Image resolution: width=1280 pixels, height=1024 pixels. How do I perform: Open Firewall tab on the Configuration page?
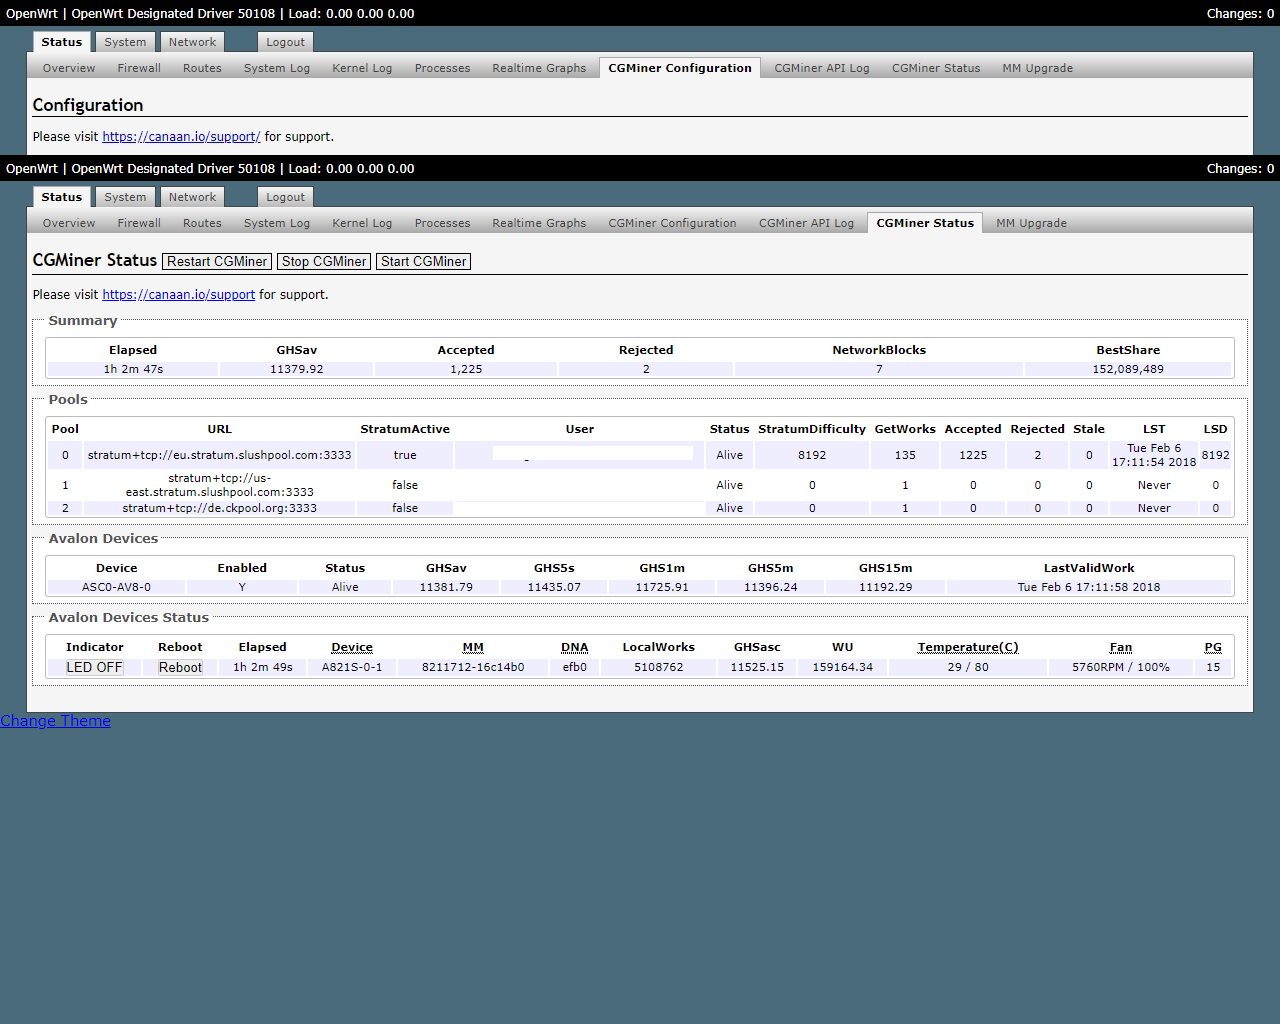(139, 68)
